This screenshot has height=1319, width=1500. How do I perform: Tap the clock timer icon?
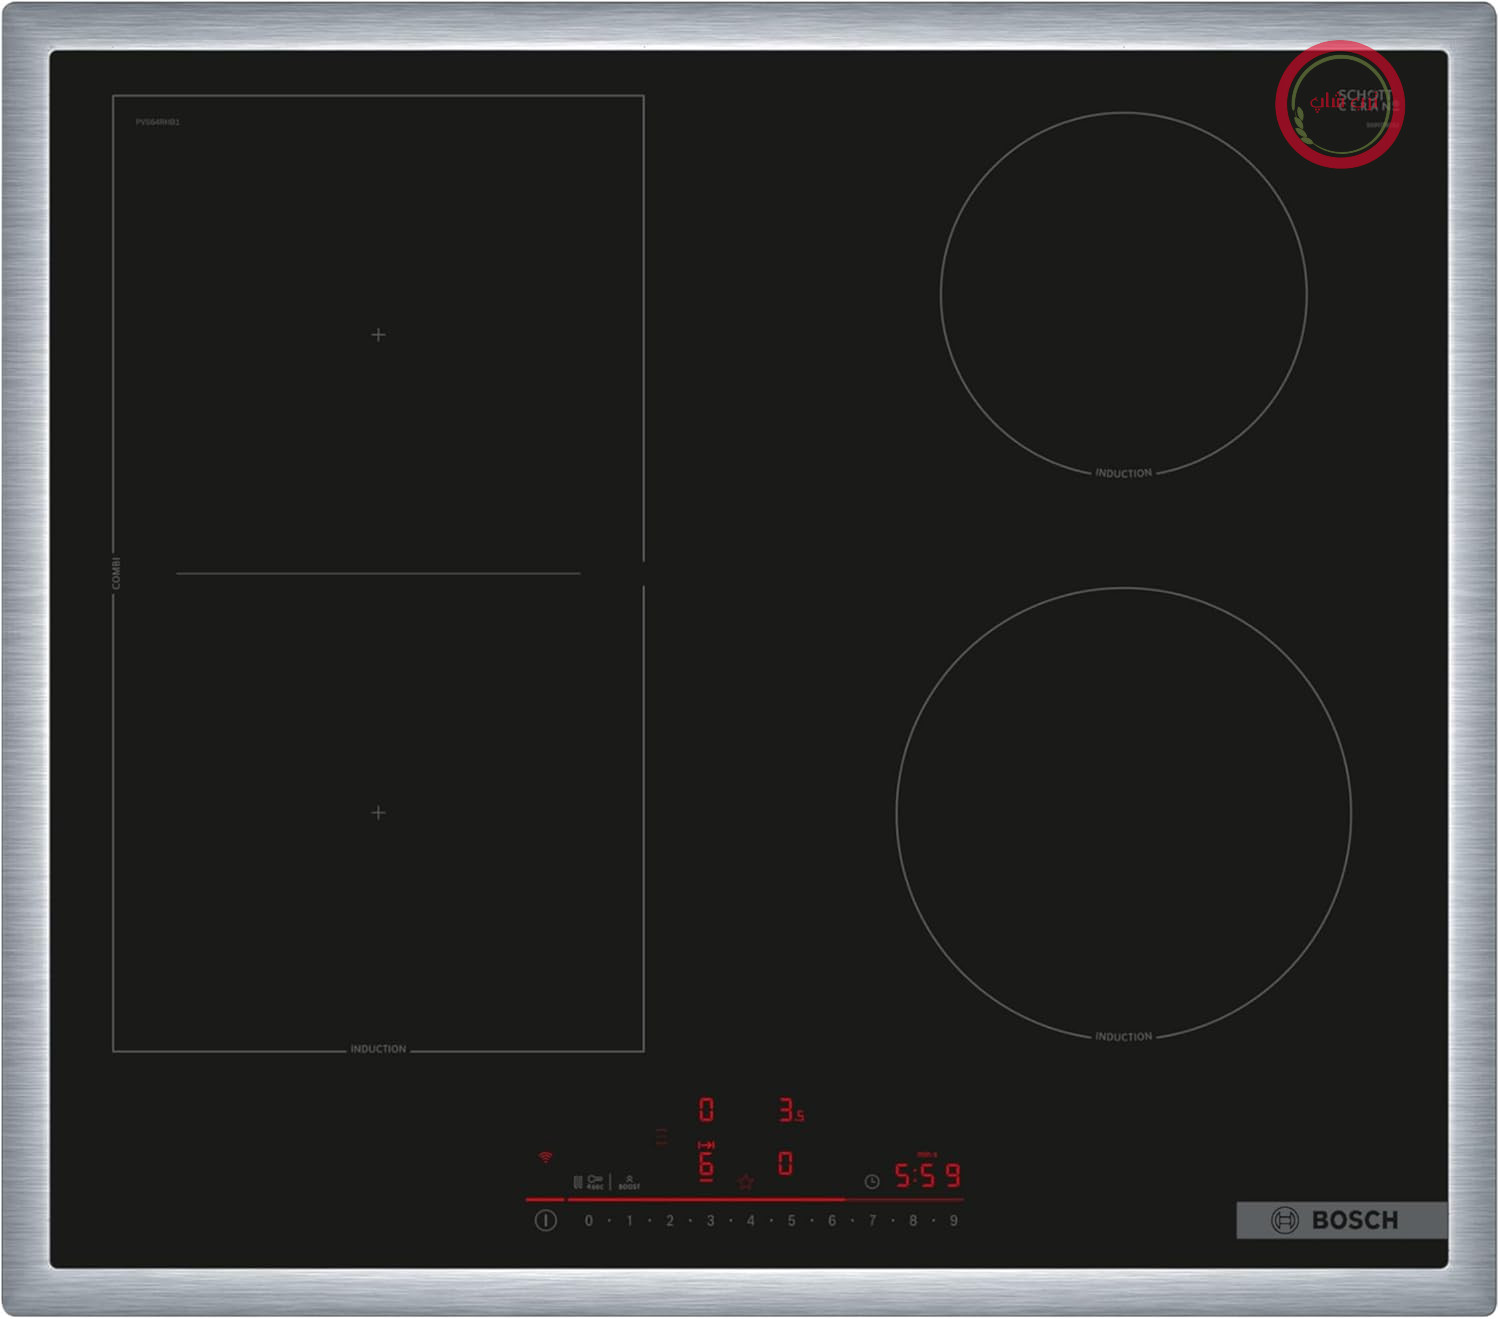[x=872, y=1182]
